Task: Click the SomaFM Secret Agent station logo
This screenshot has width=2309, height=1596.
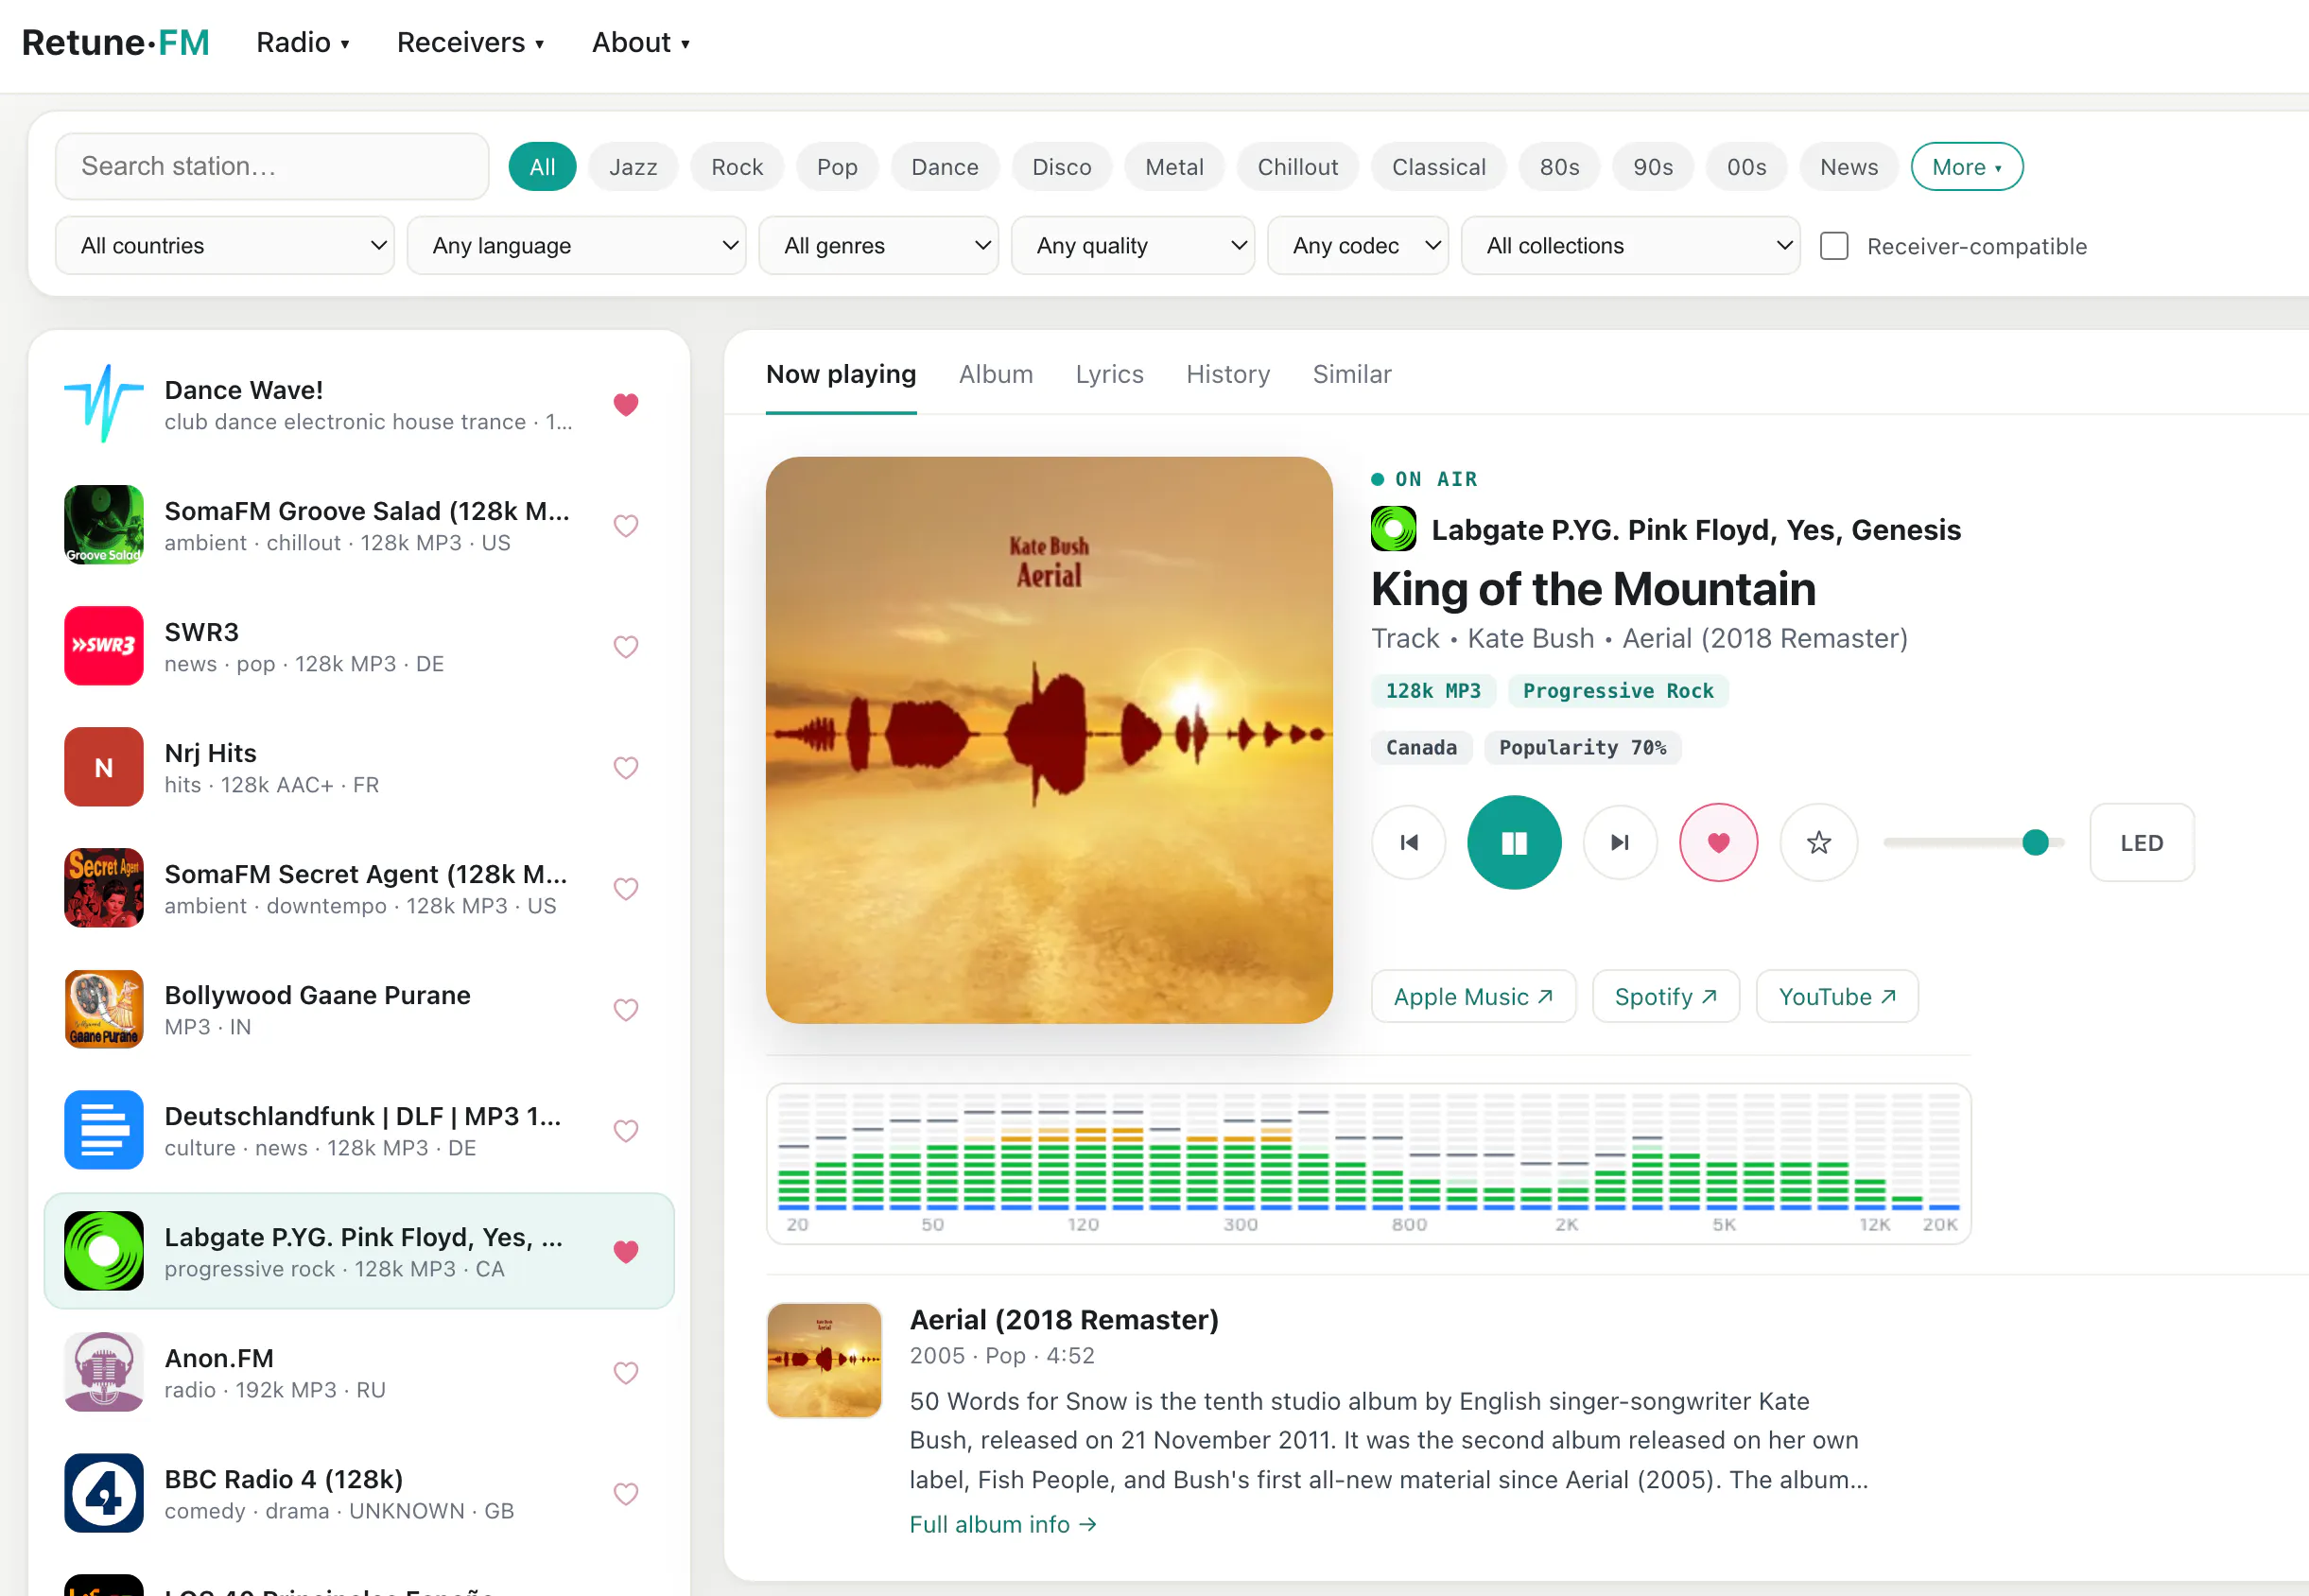Action: (x=104, y=888)
